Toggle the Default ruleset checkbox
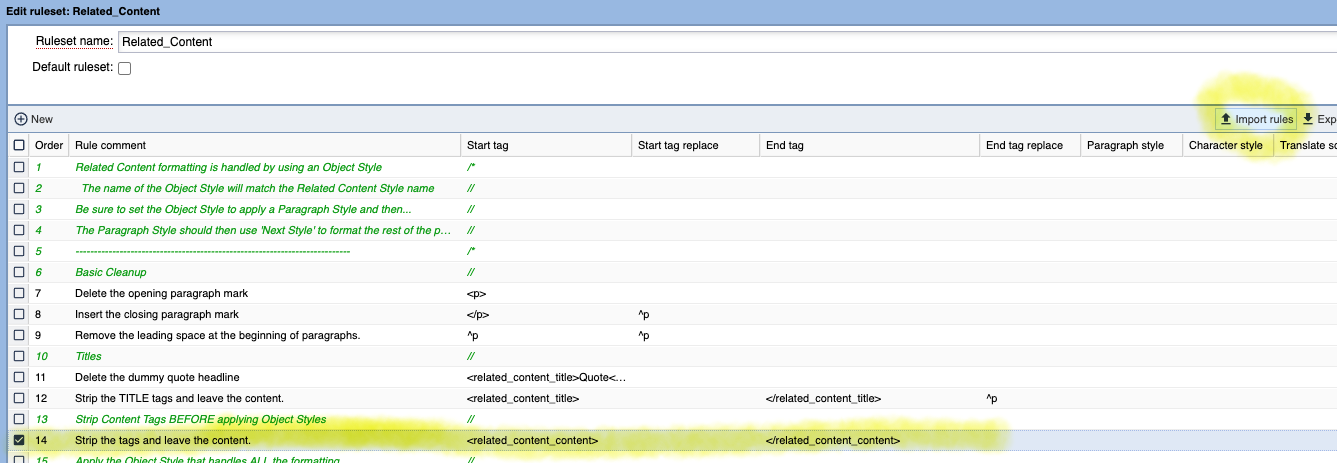This screenshot has height=463, width=1337. (125, 69)
